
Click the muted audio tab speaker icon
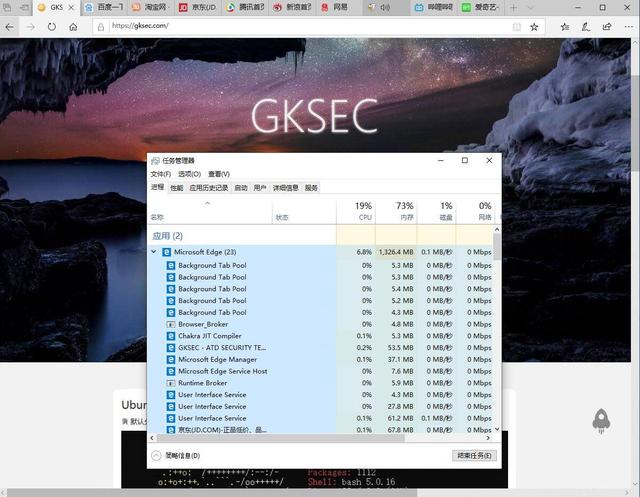(x=385, y=7)
